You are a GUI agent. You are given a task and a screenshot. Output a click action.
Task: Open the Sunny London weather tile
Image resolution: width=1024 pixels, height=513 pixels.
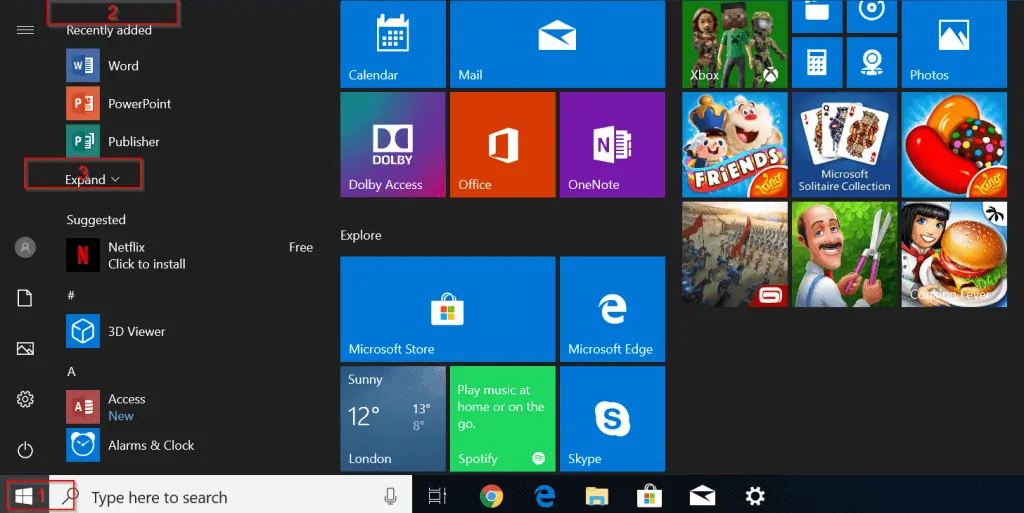click(393, 418)
